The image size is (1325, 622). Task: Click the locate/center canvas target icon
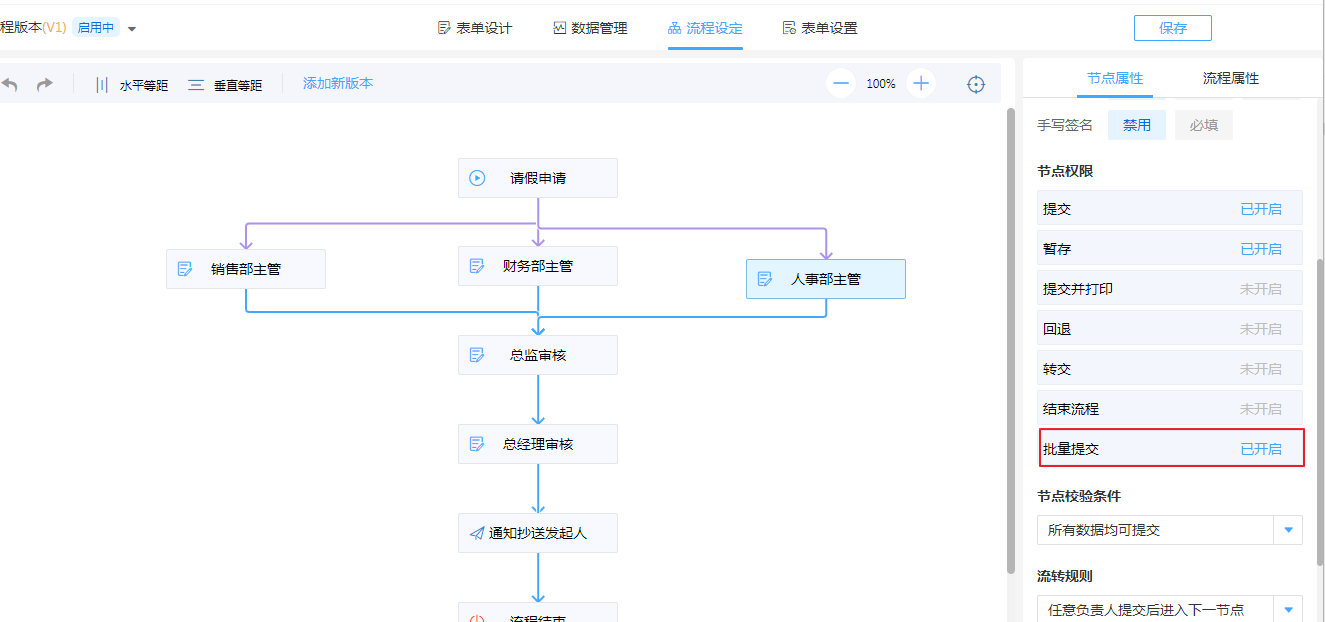tap(976, 85)
